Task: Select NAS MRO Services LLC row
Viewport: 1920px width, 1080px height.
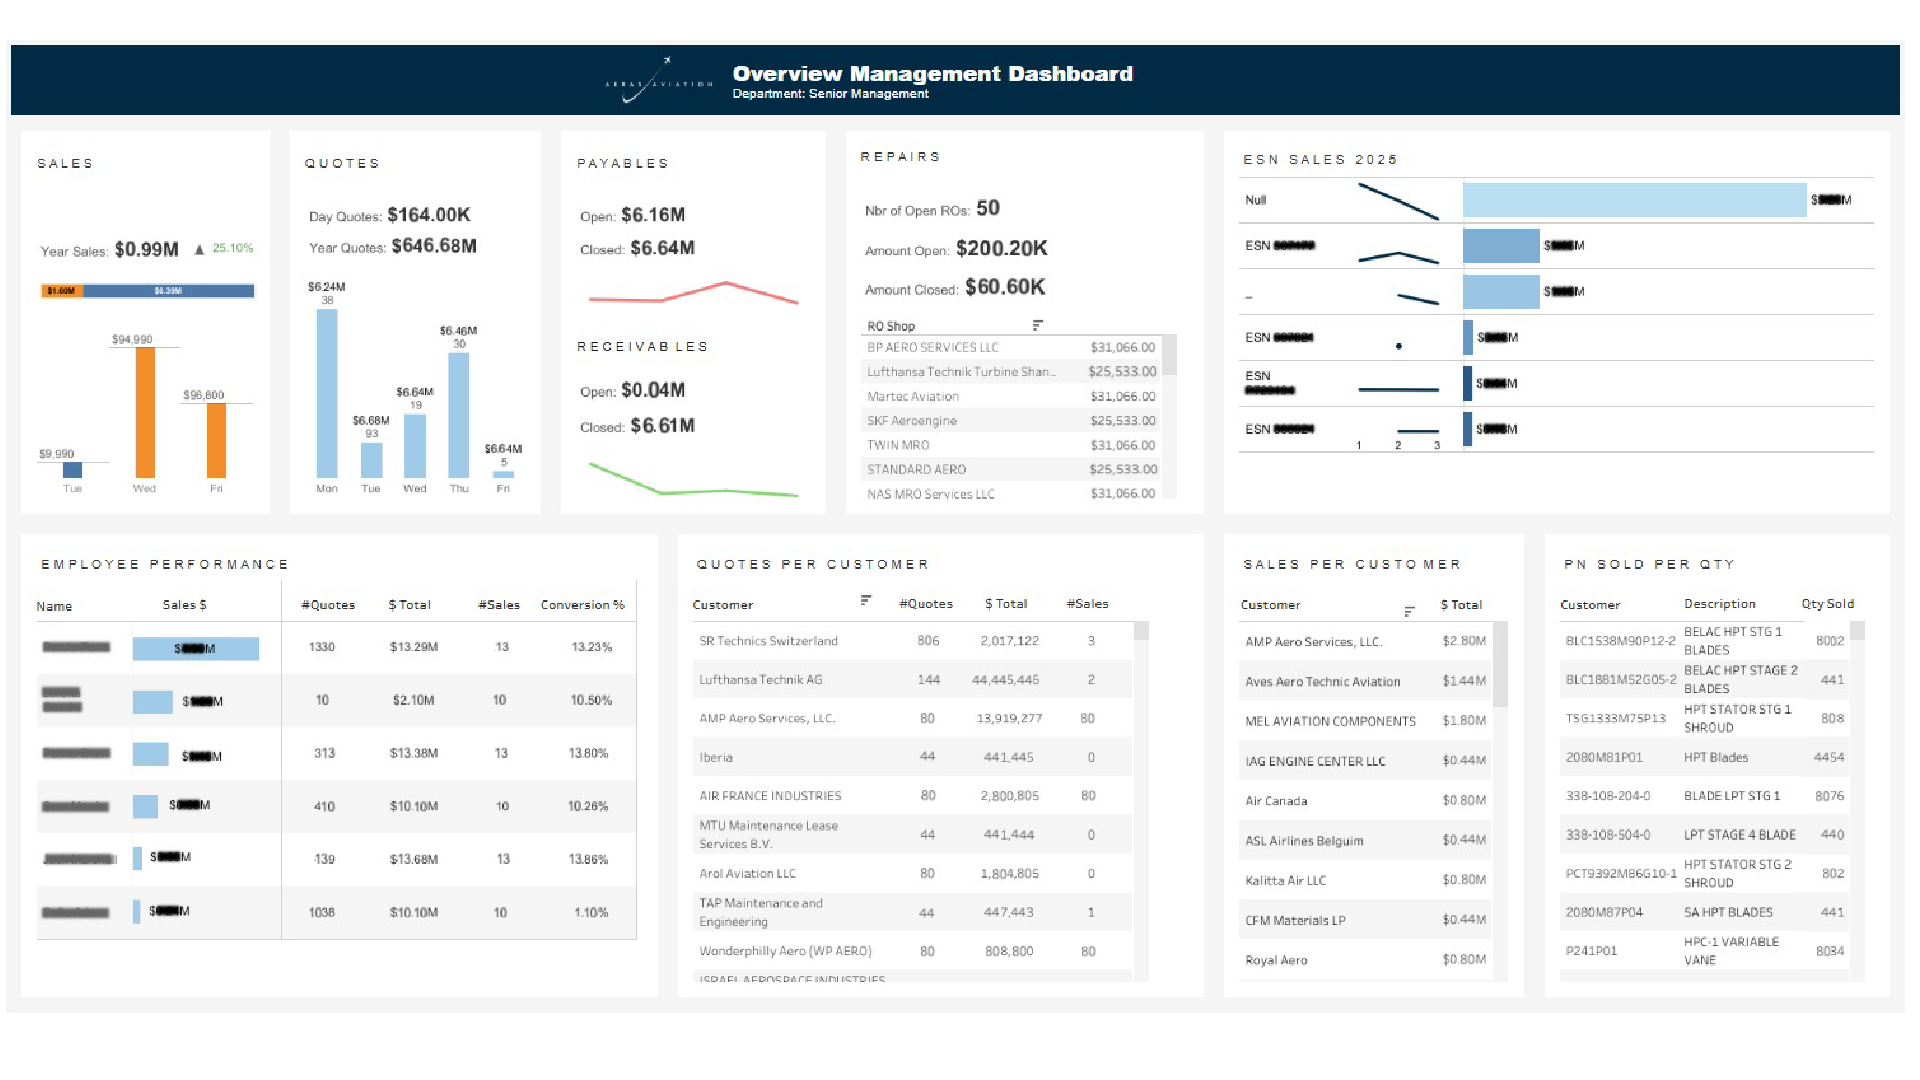Action: click(1010, 494)
